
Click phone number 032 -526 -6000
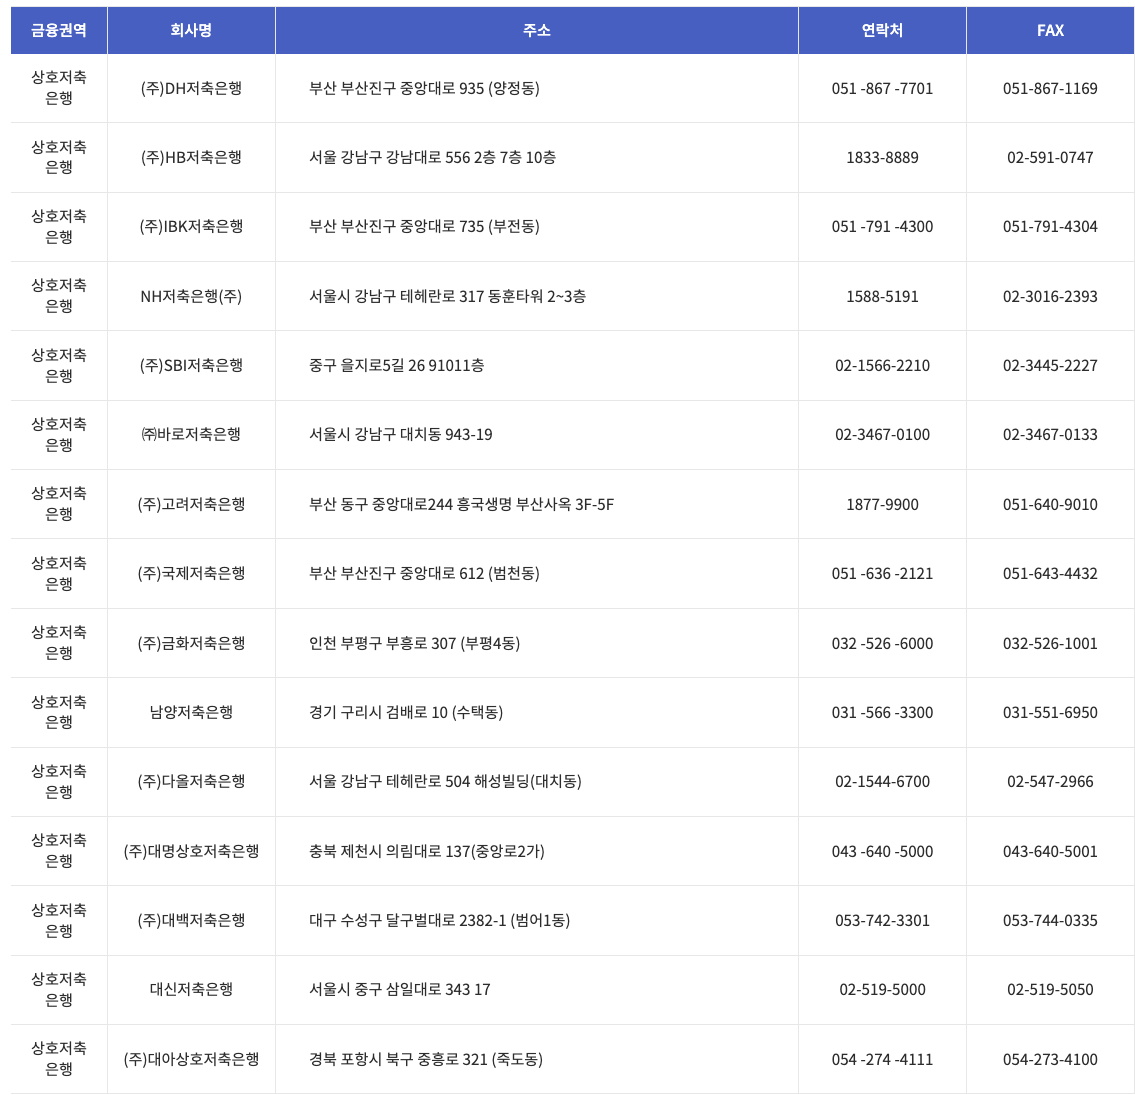[x=882, y=643]
